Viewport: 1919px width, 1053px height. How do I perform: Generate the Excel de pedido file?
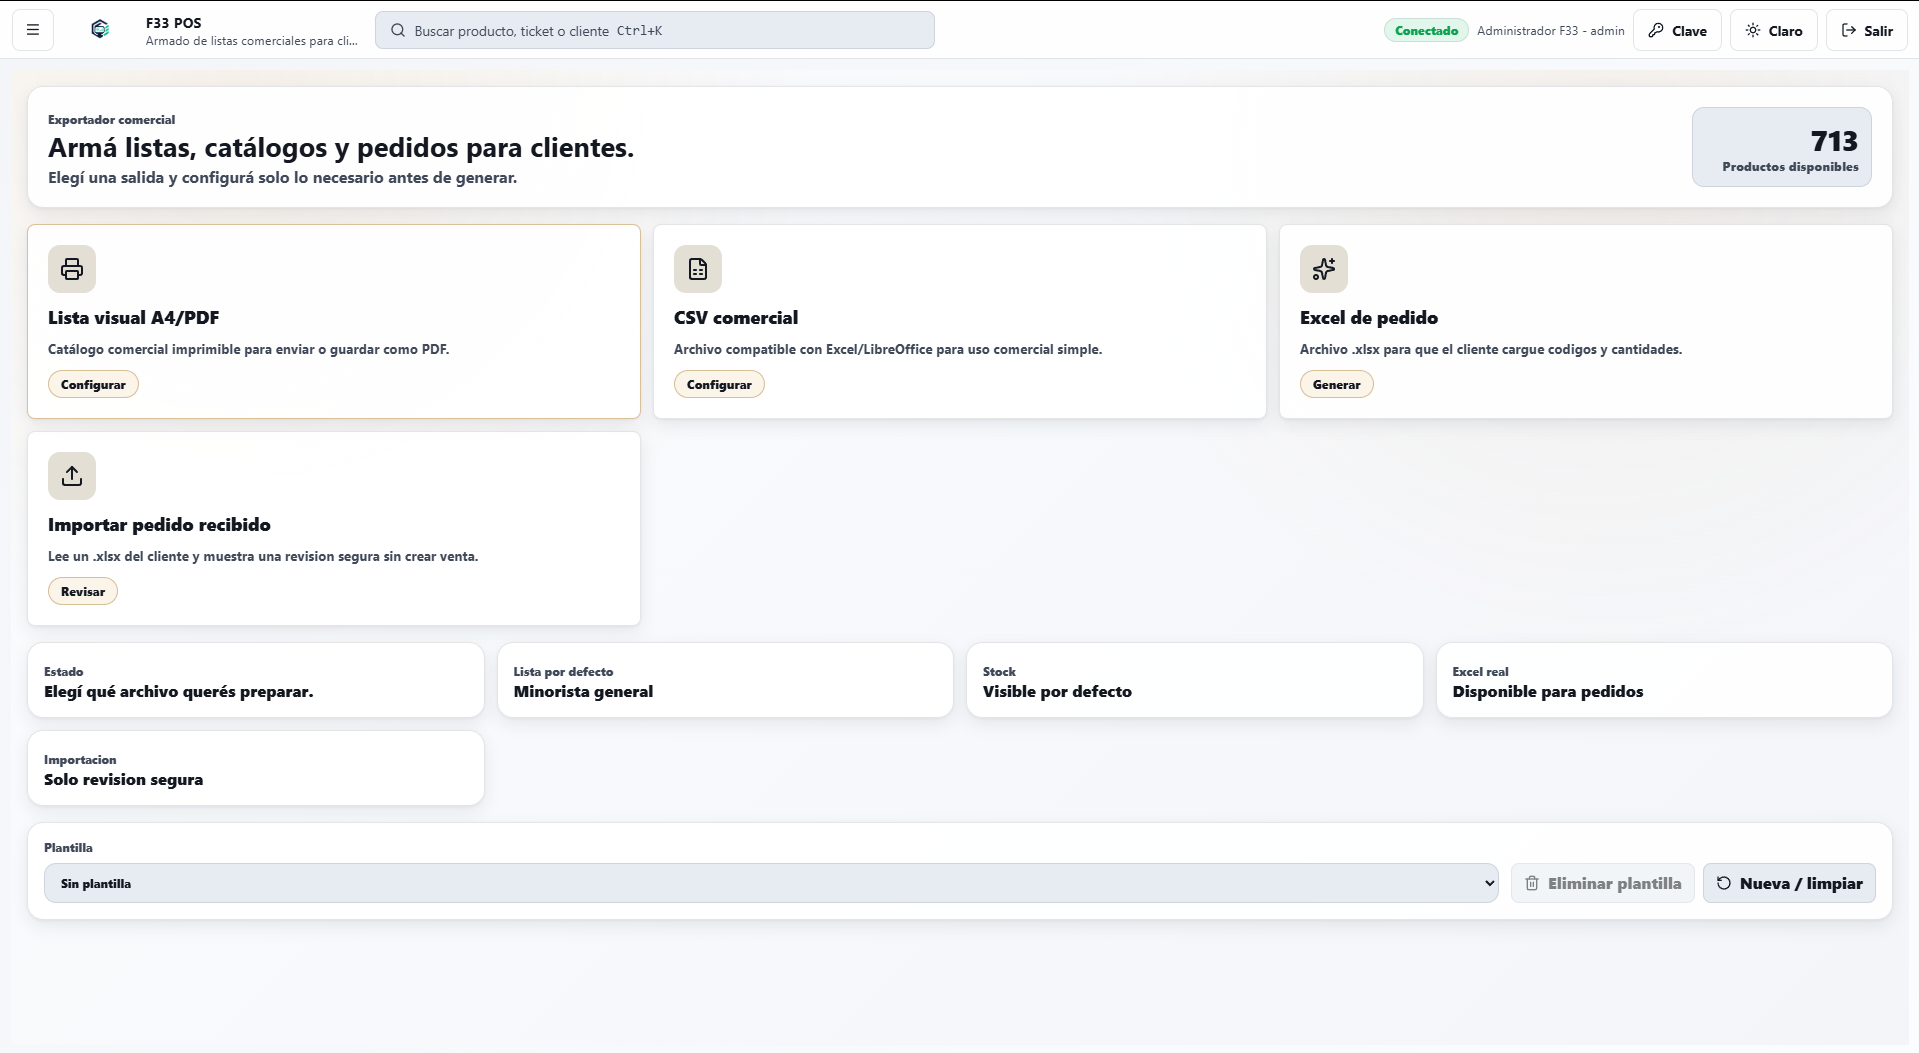(x=1336, y=385)
